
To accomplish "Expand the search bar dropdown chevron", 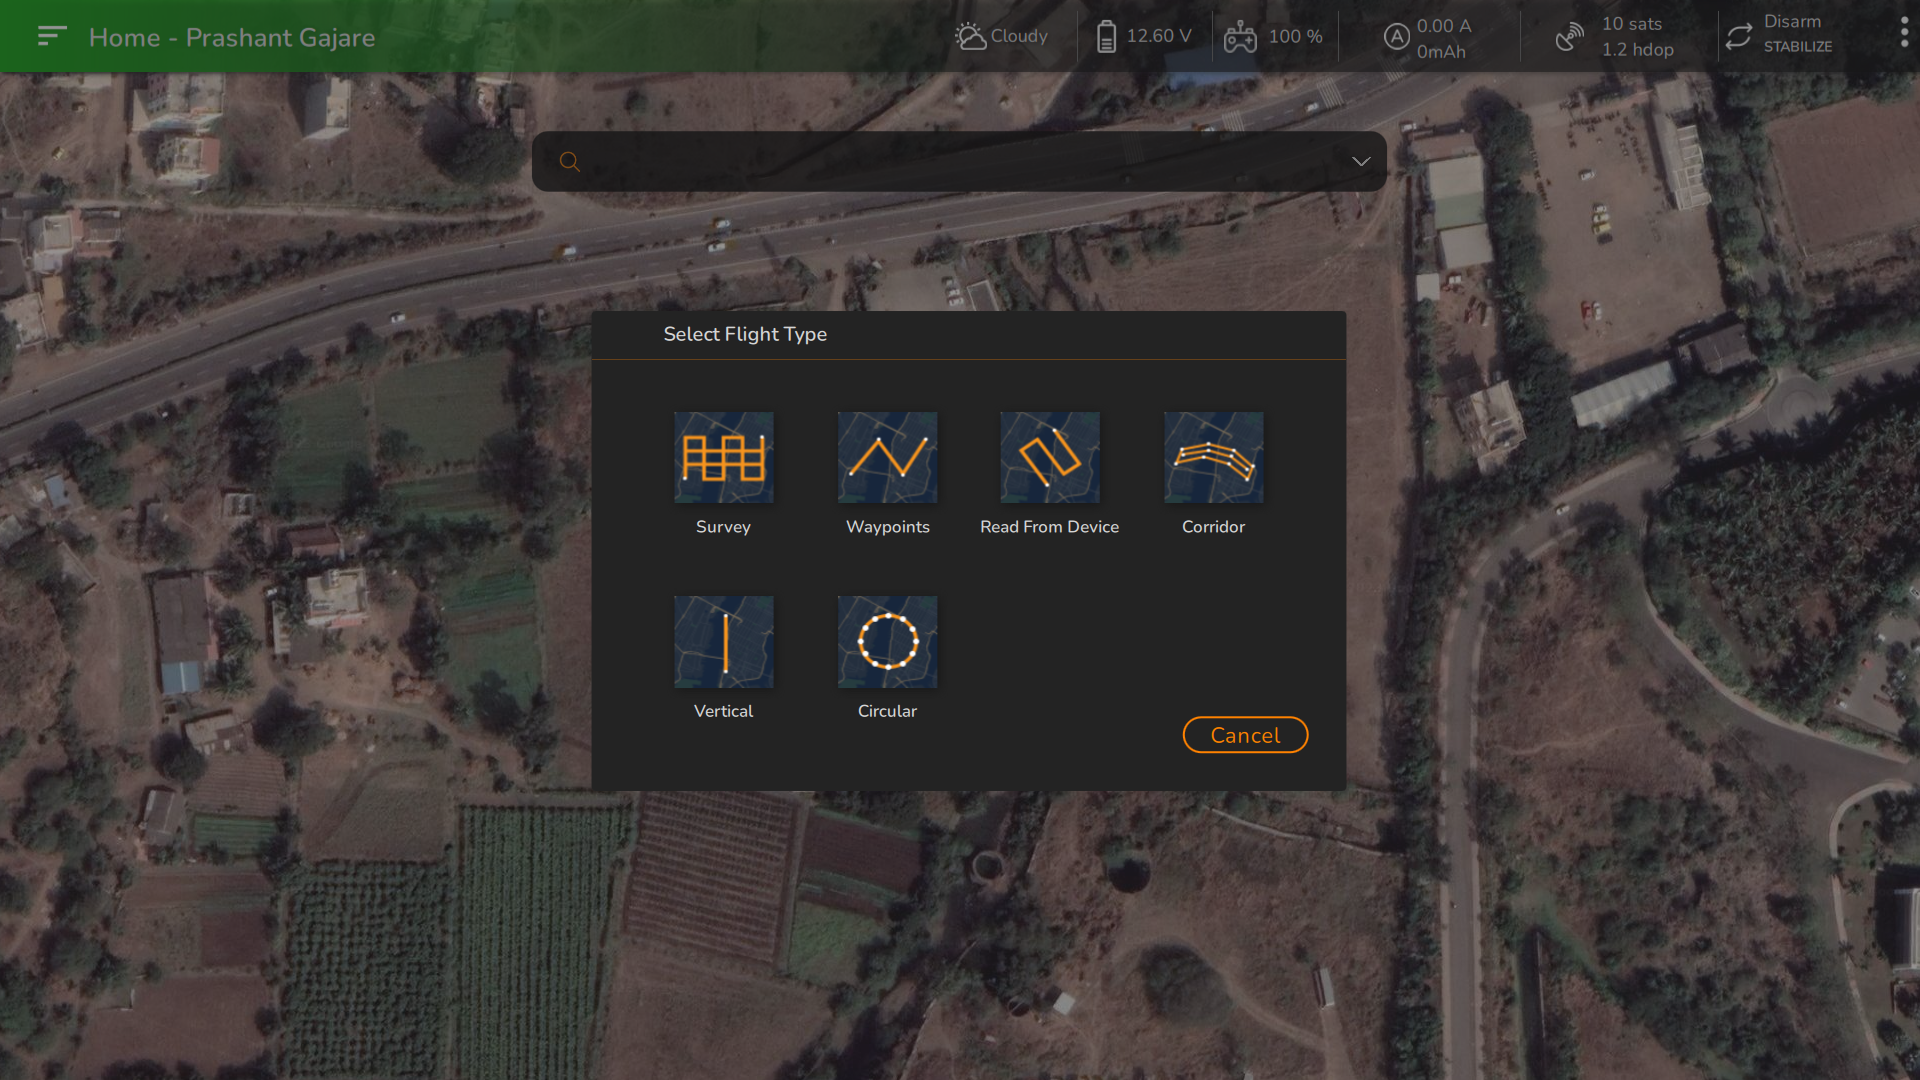I will 1361,161.
